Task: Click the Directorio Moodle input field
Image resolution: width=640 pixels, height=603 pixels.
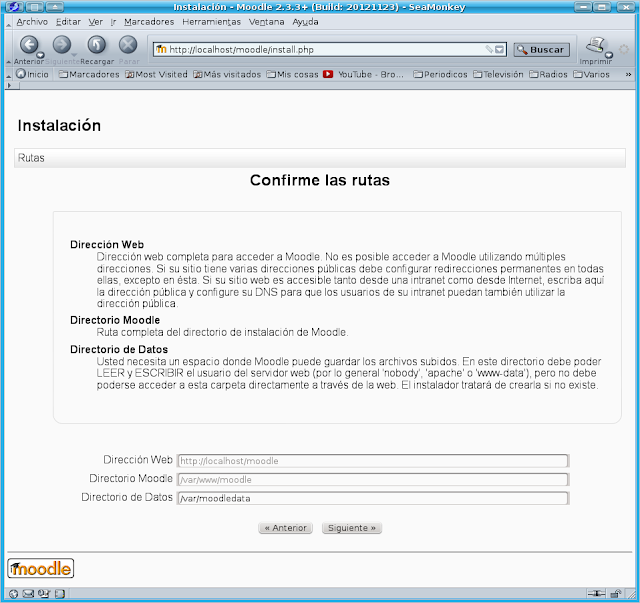Action: [x=373, y=479]
